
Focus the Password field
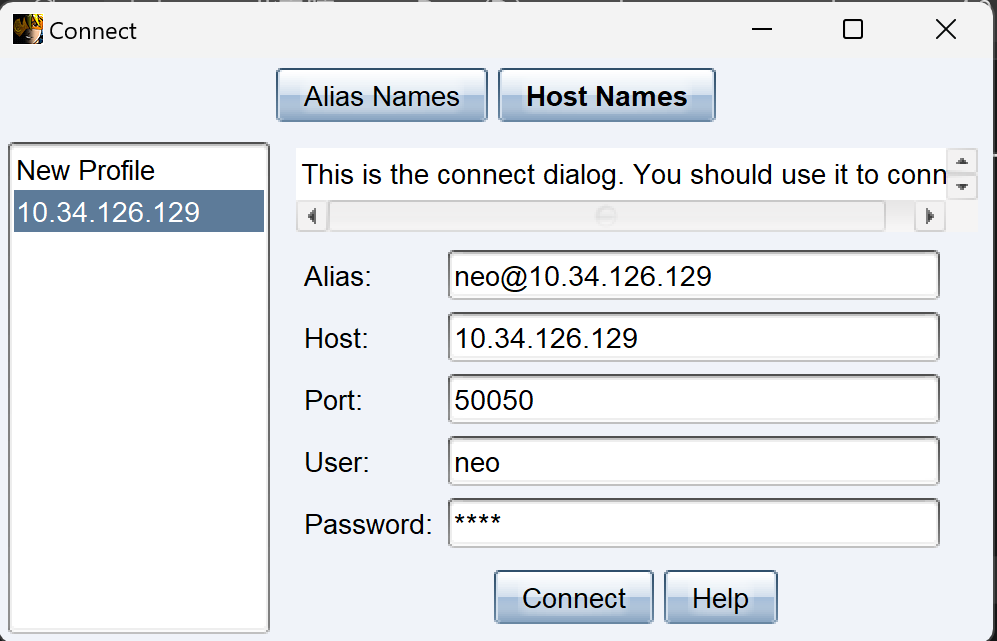coord(694,523)
